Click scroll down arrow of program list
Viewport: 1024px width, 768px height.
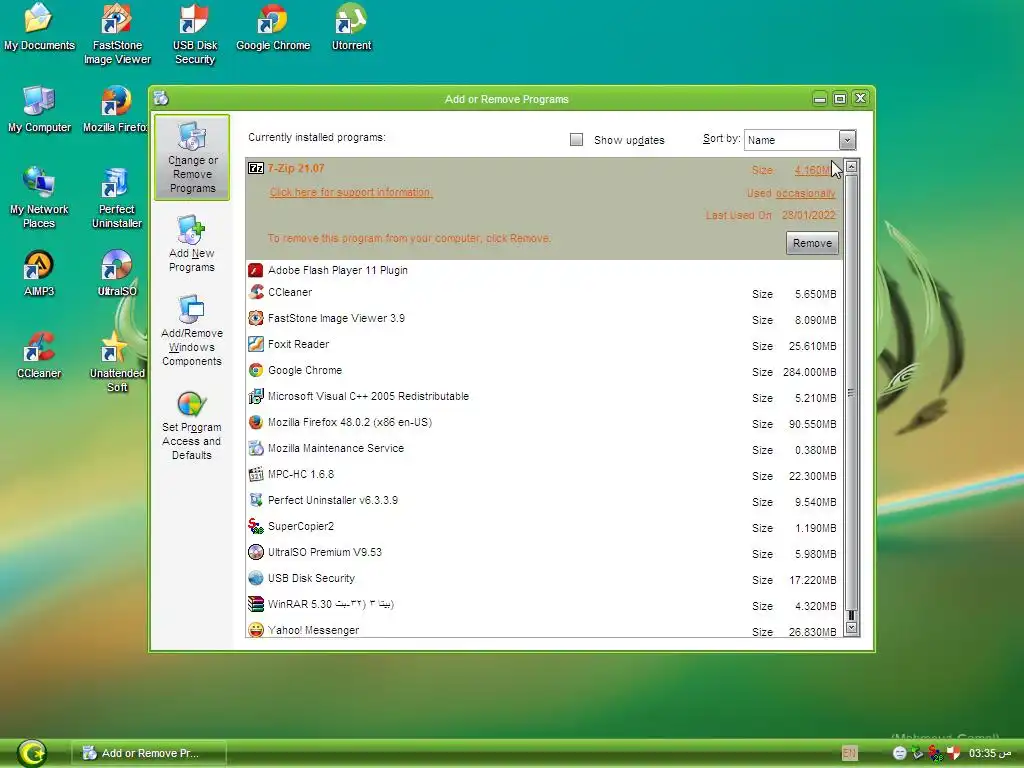click(851, 628)
